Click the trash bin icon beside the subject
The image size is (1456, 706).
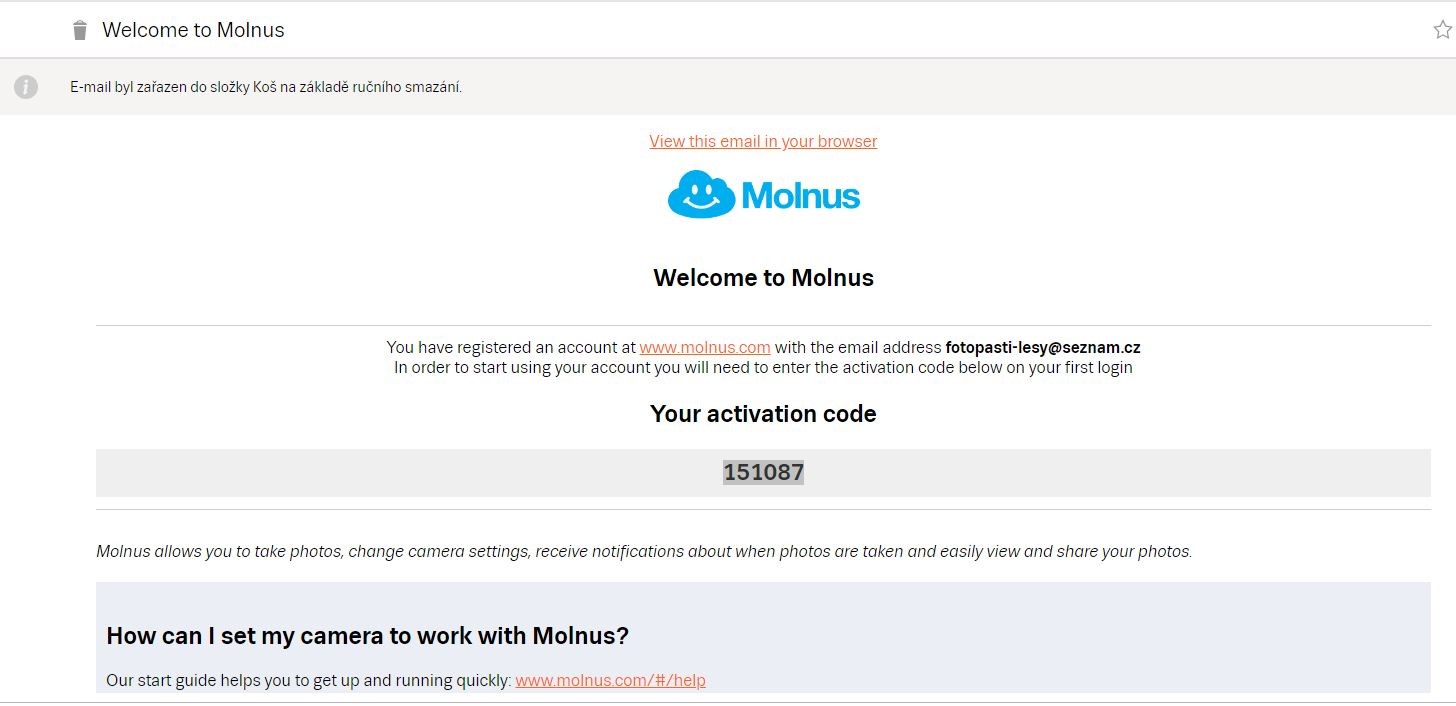tap(80, 31)
